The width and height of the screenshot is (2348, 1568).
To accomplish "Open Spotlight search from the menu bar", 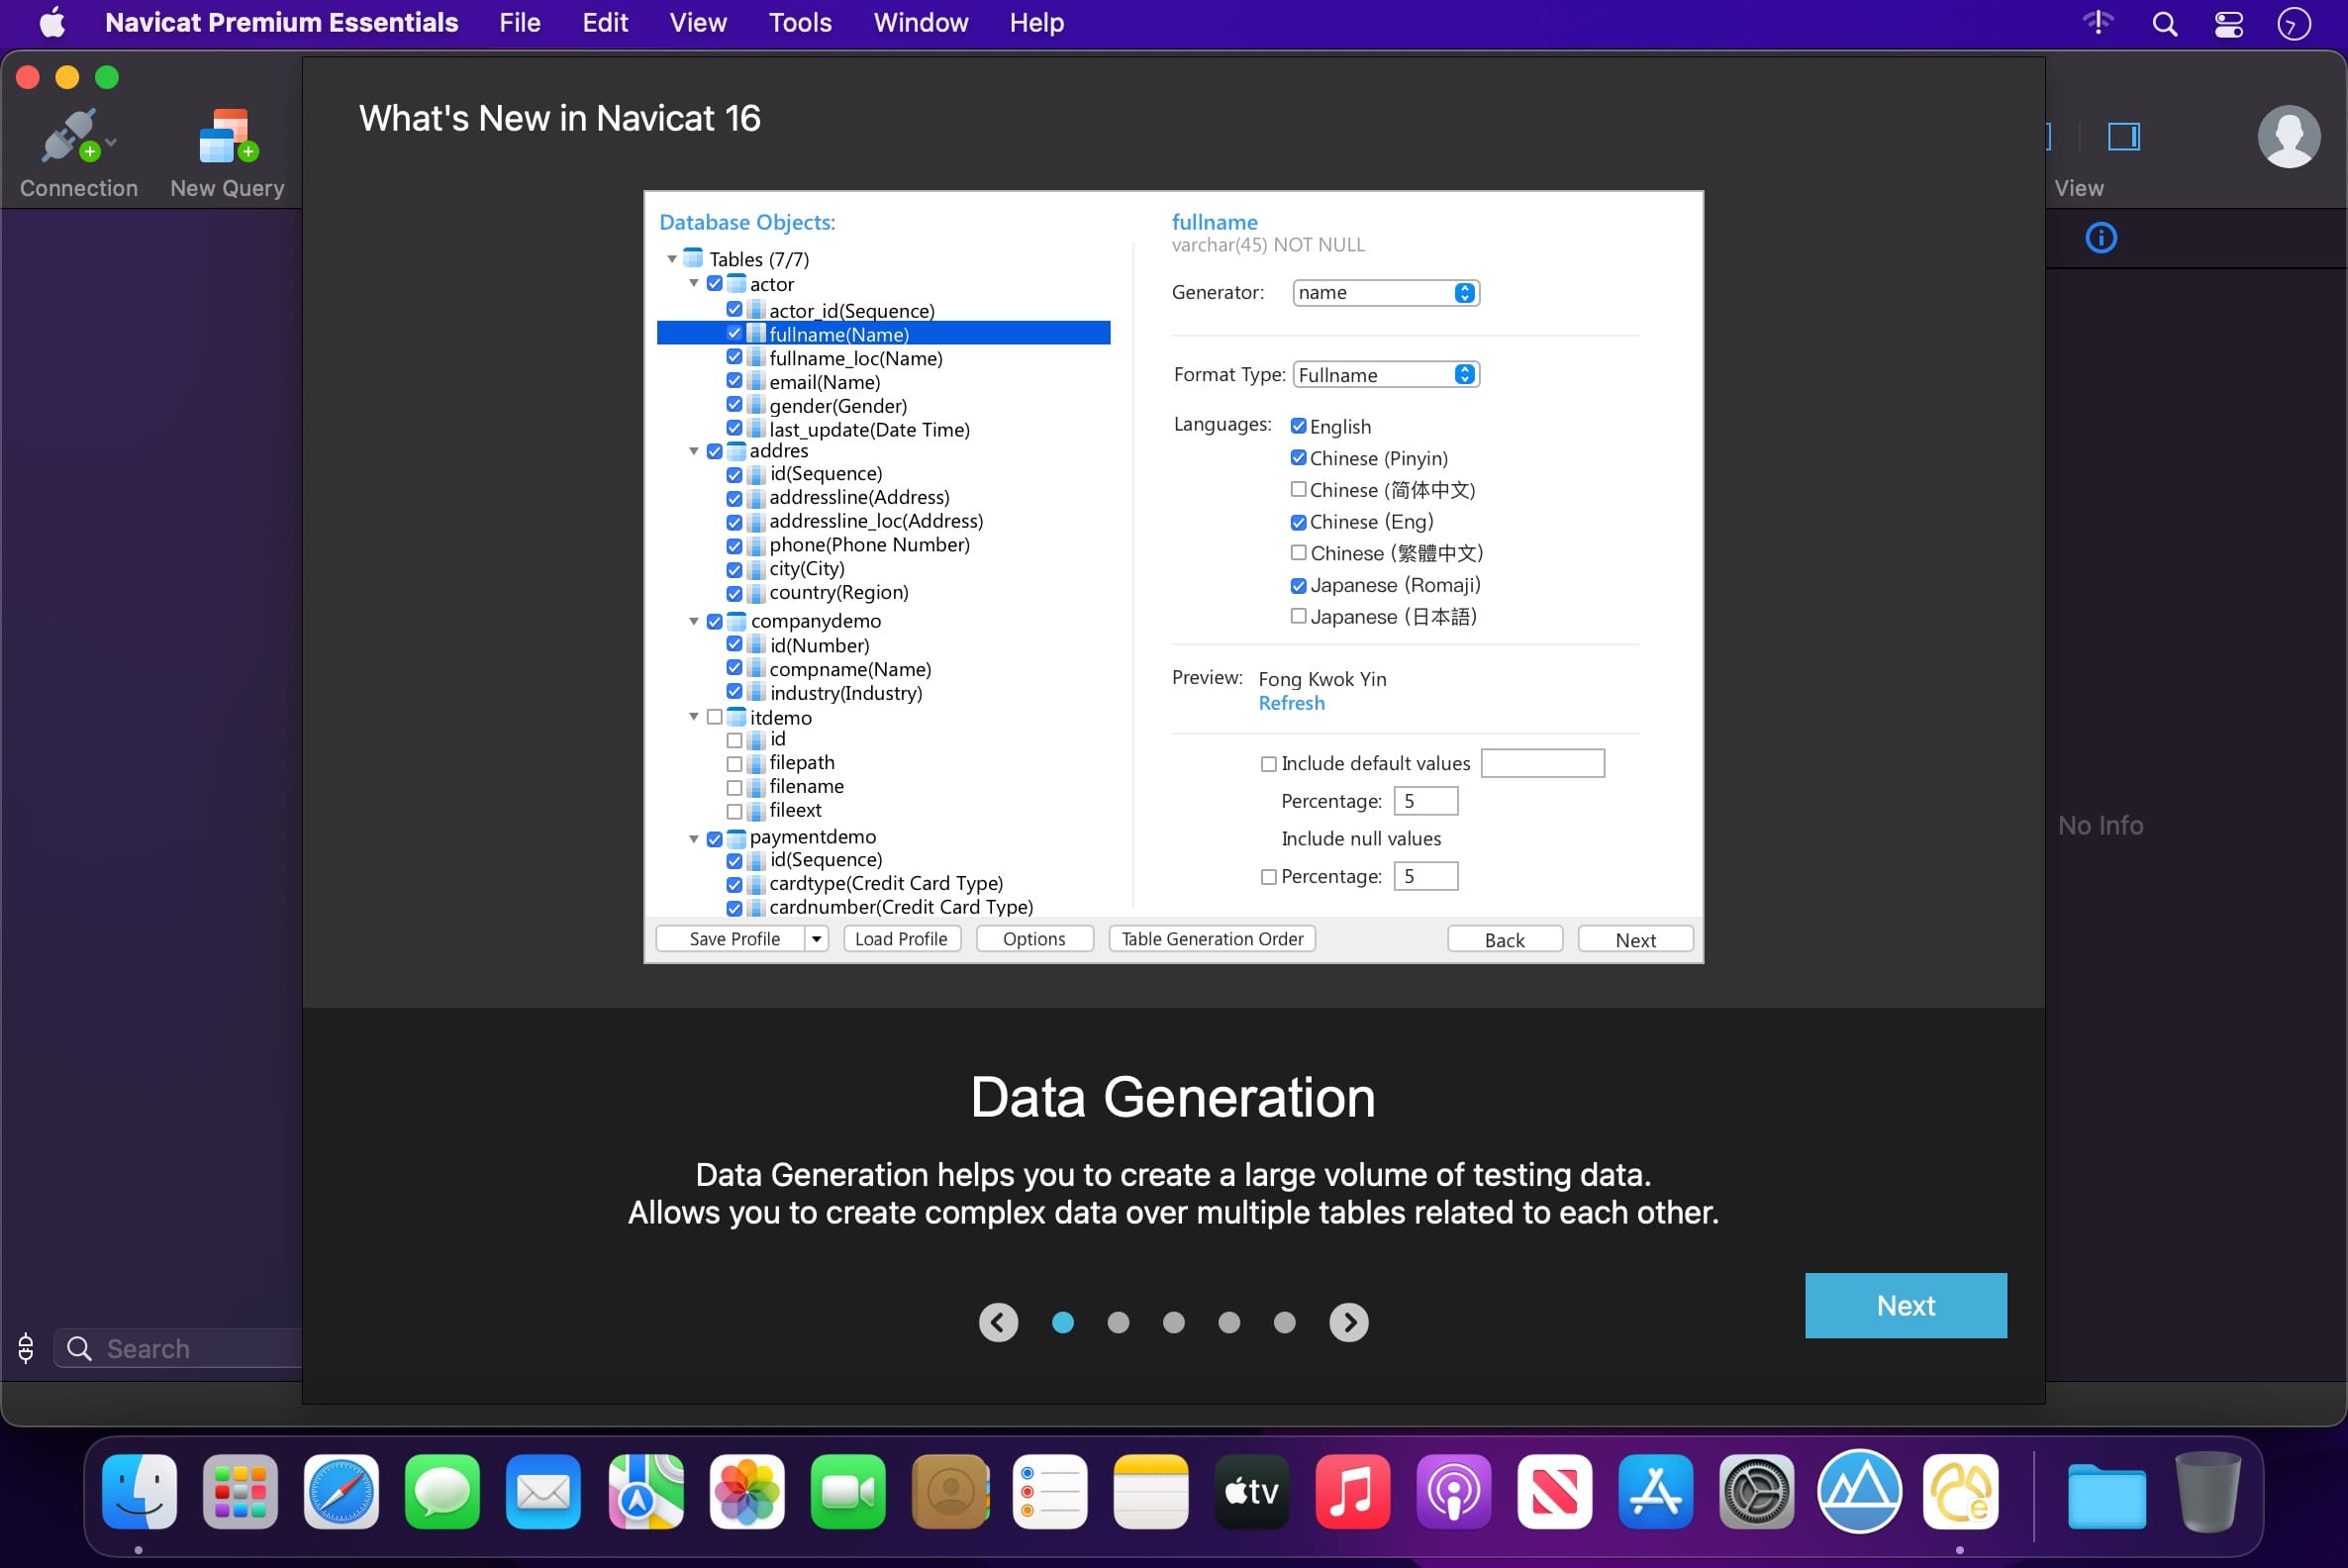I will [x=2164, y=23].
